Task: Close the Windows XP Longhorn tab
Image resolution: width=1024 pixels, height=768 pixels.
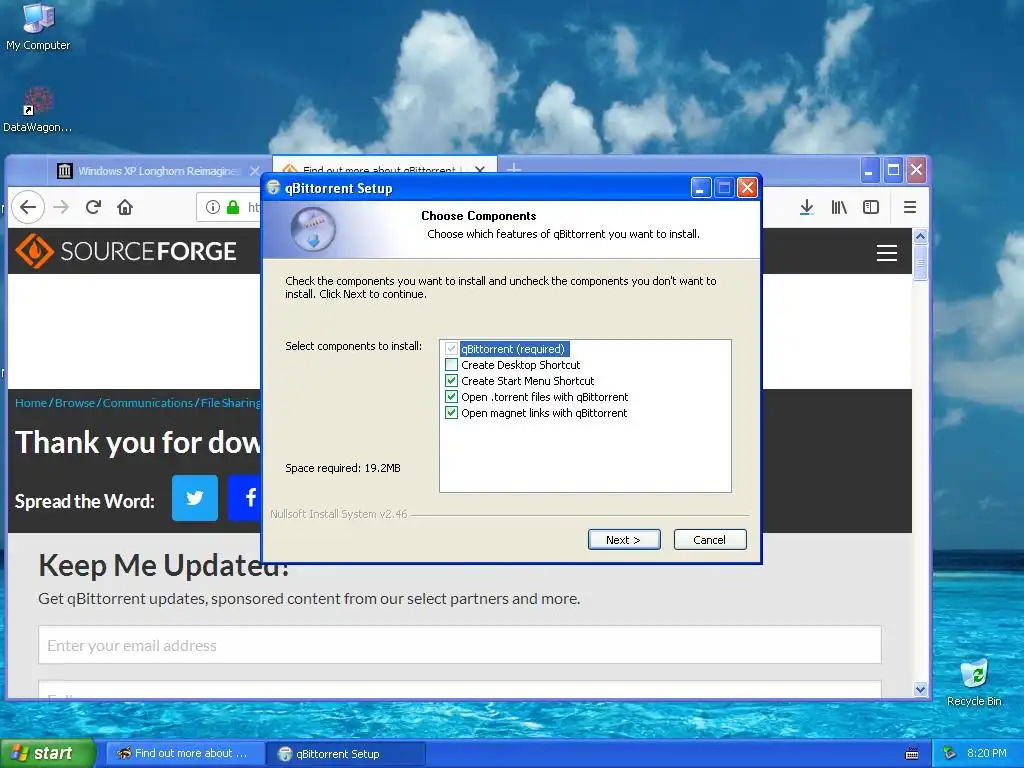Action: tap(255, 170)
